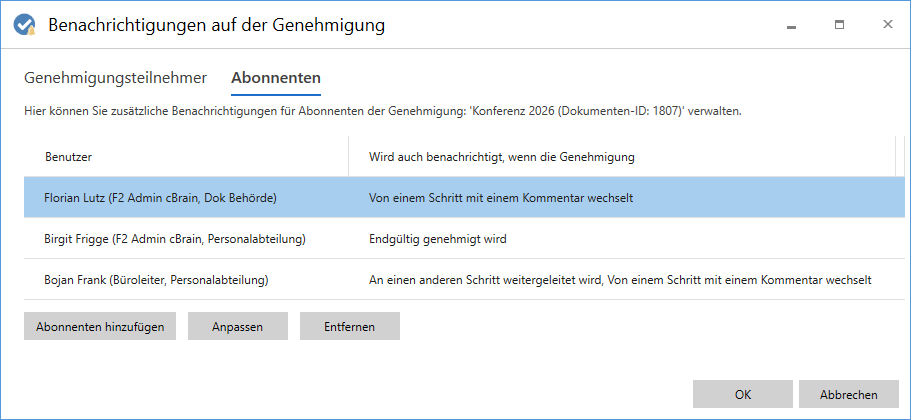Screen dimensions: 911x420
Task: Click the approval notification icon in title bar
Action: point(24,26)
